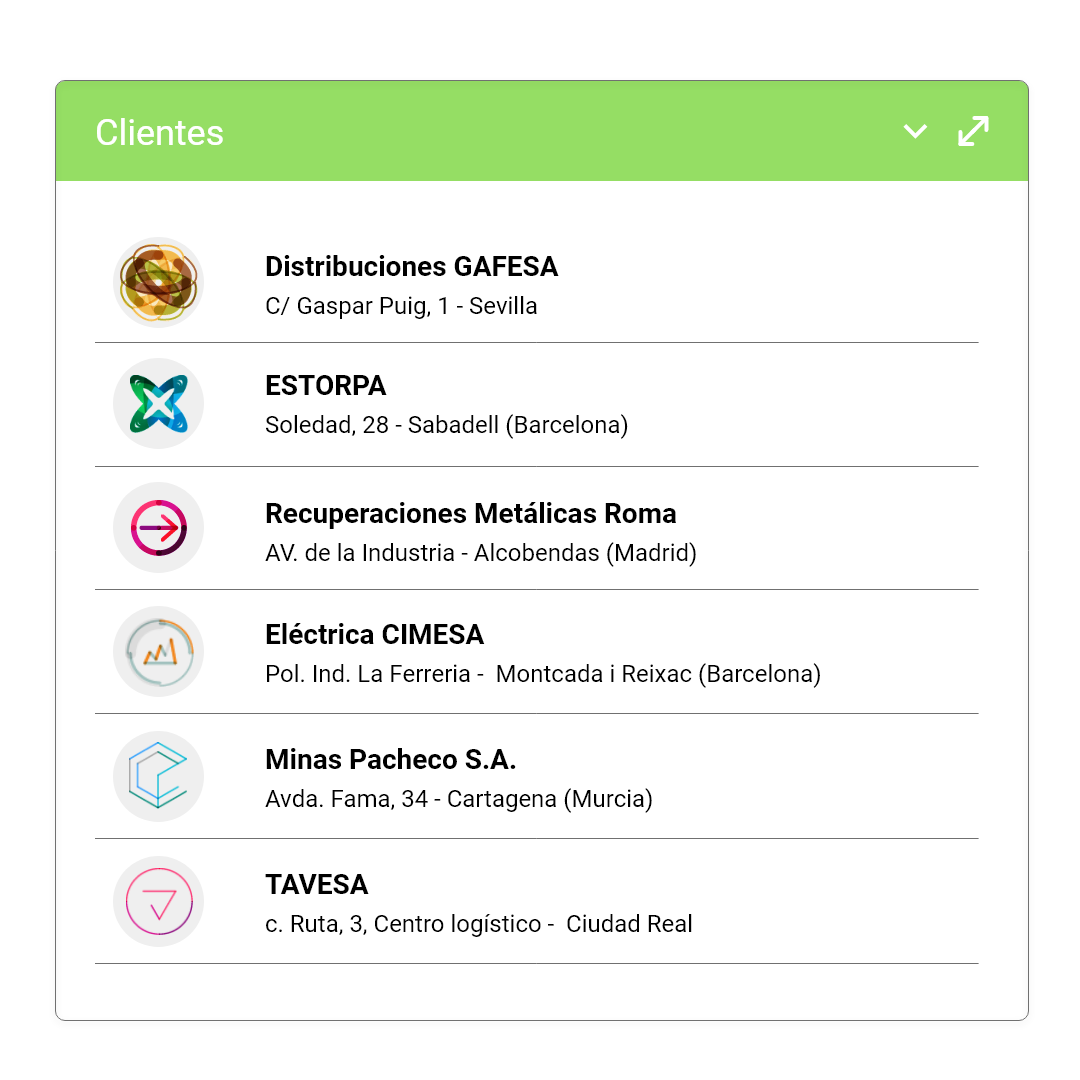Collapse the Clientes panel with chevron
The width and height of the screenshot is (1080, 1080).
tap(915, 131)
